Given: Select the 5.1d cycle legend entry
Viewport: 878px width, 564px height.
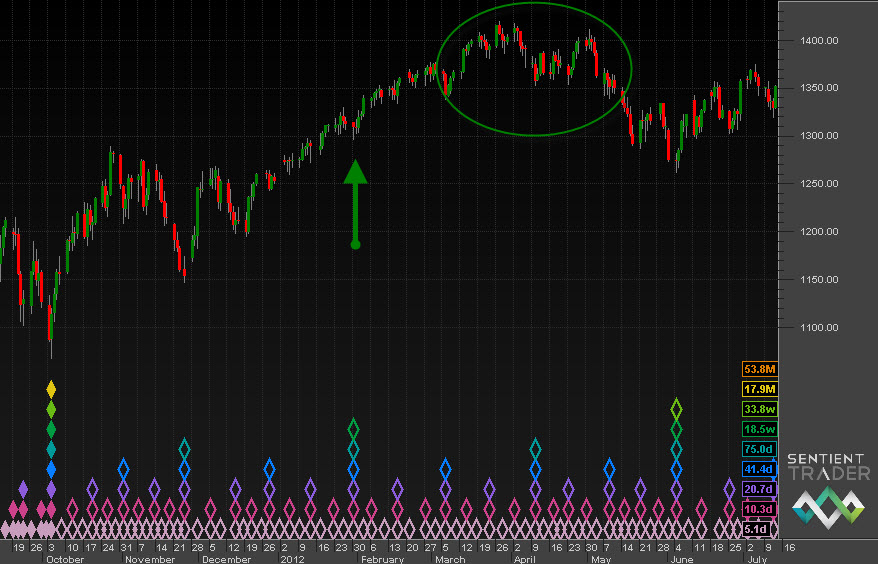Looking at the screenshot, I should pyautogui.click(x=757, y=529).
